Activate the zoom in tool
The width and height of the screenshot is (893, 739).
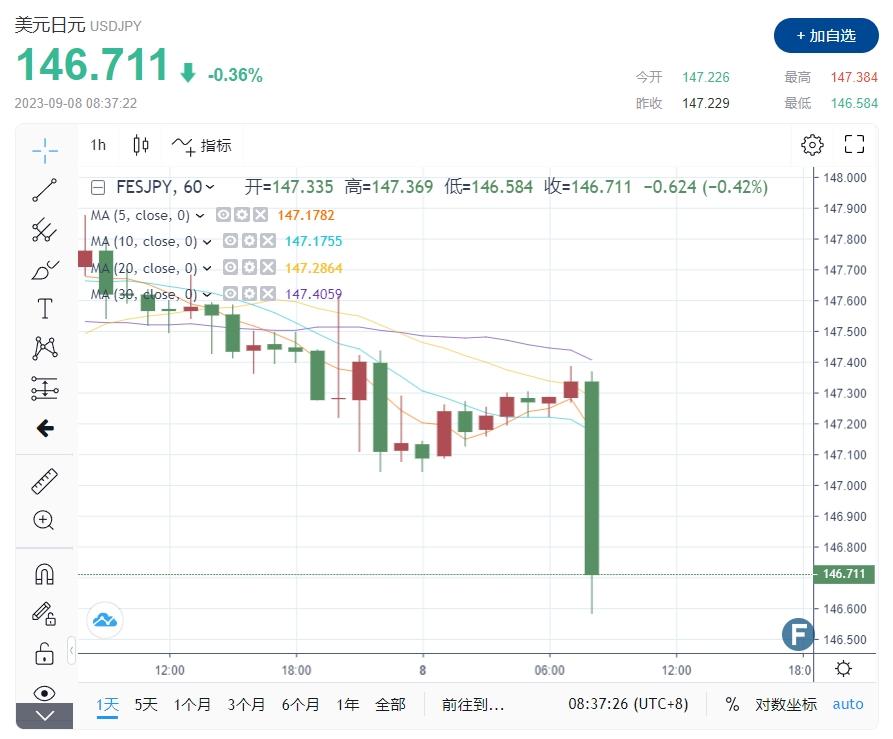[44, 520]
